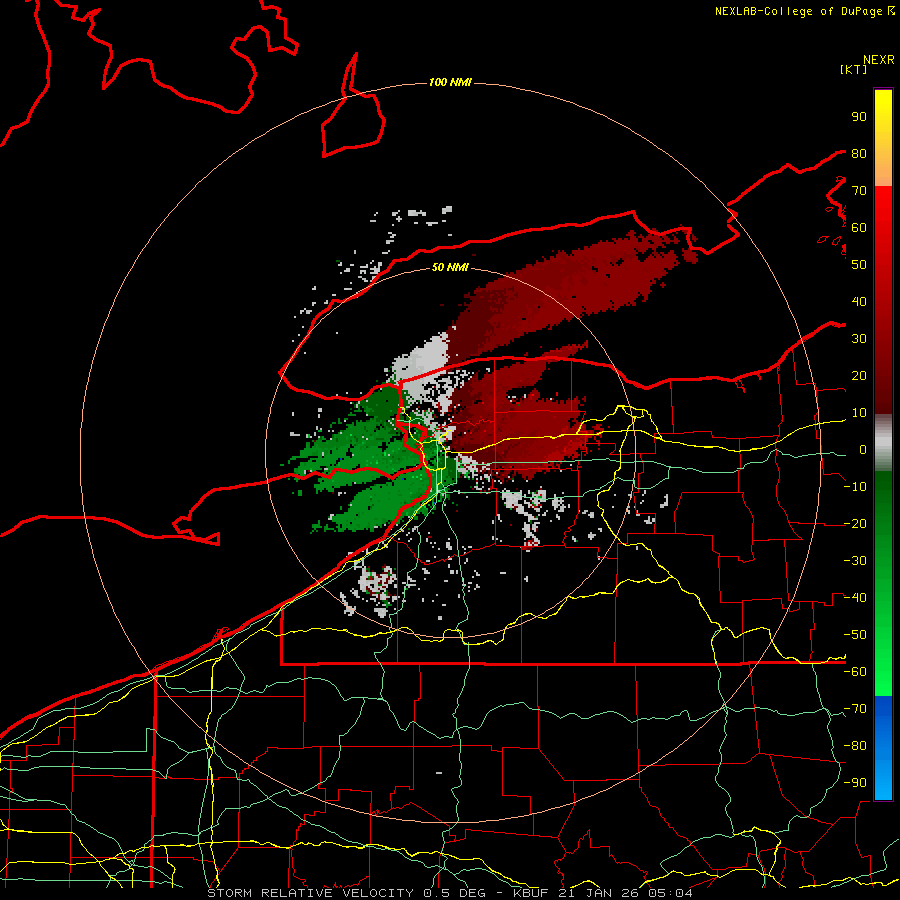The width and height of the screenshot is (900, 900).
Task: Click the 60 value on the velocity scale
Action: [x=859, y=227]
